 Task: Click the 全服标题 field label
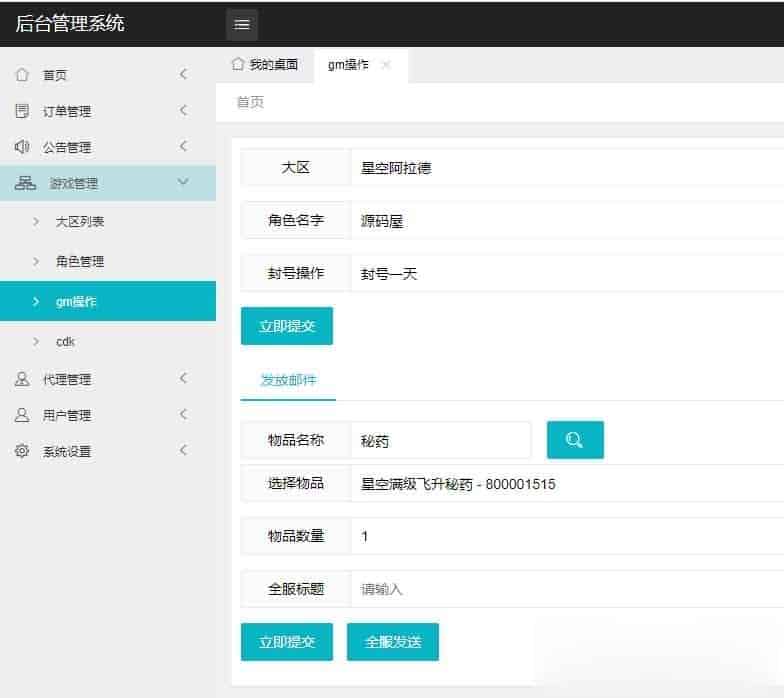pyautogui.click(x=296, y=589)
